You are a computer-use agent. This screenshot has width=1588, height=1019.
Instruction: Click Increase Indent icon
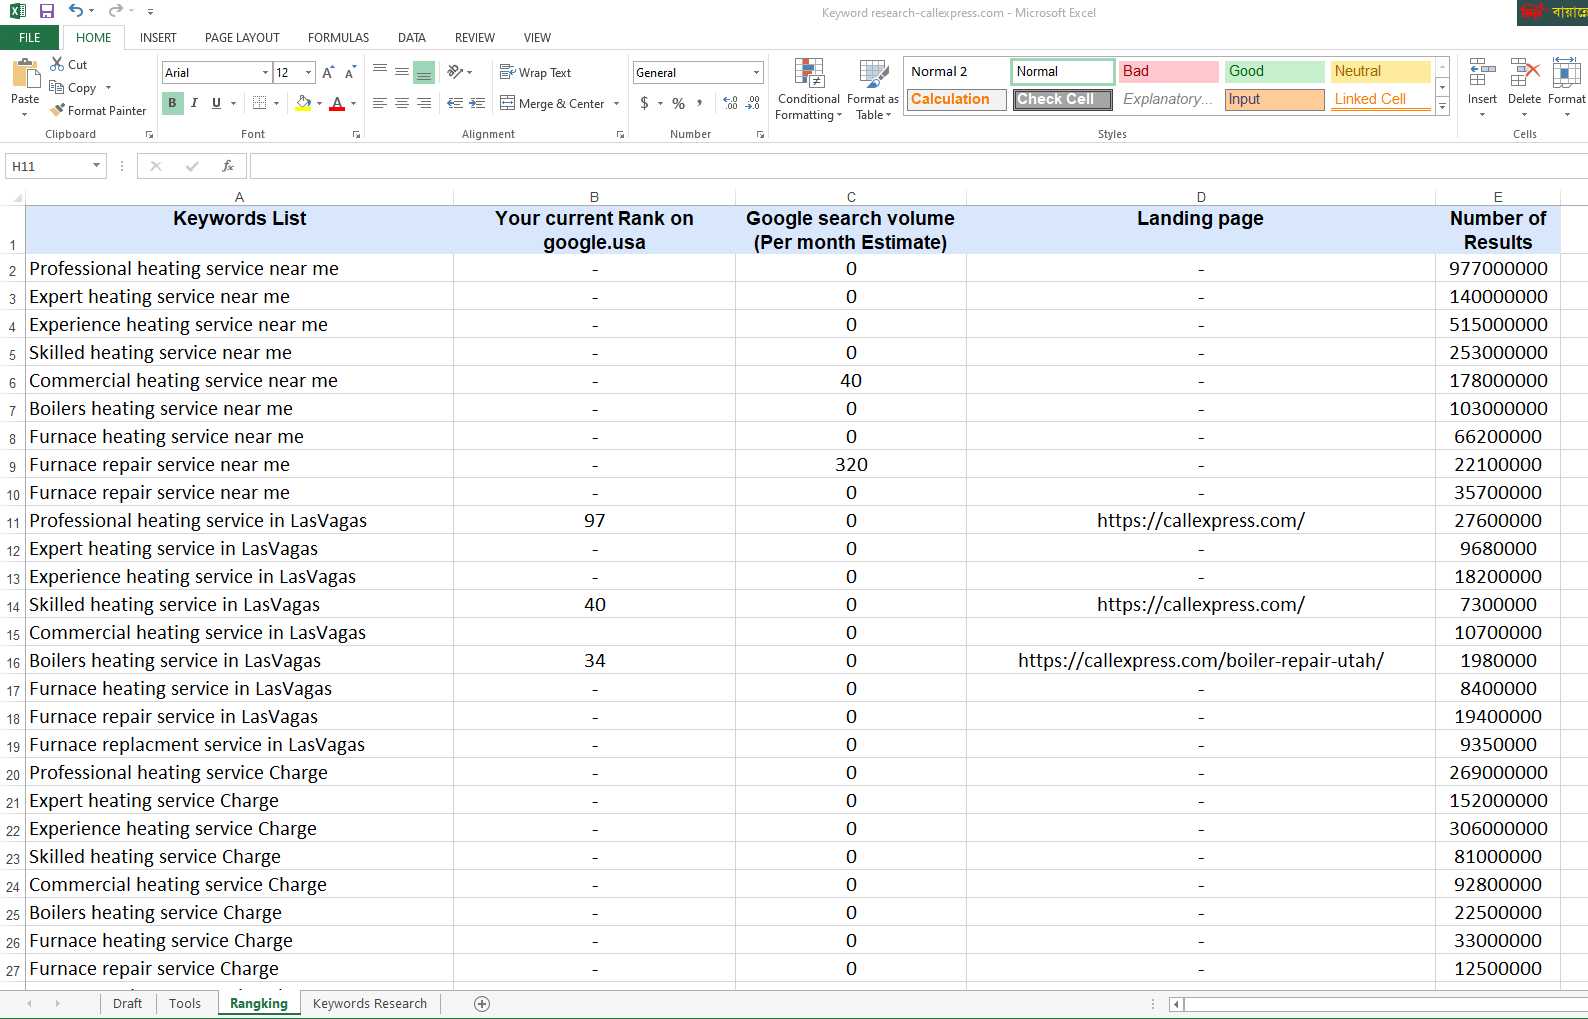[477, 103]
